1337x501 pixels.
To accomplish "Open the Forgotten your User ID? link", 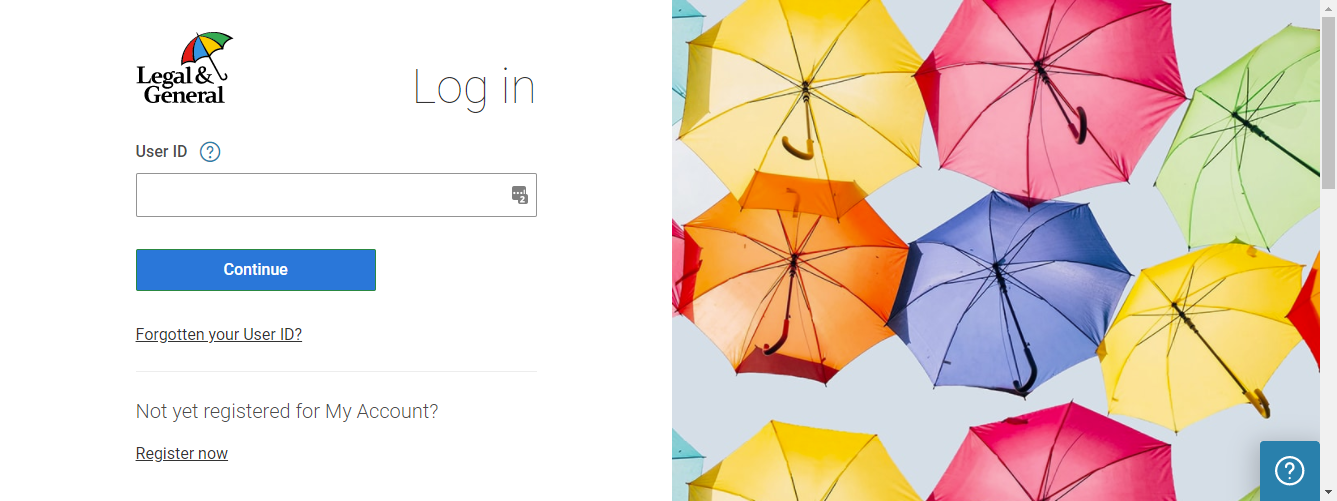I will (219, 334).
